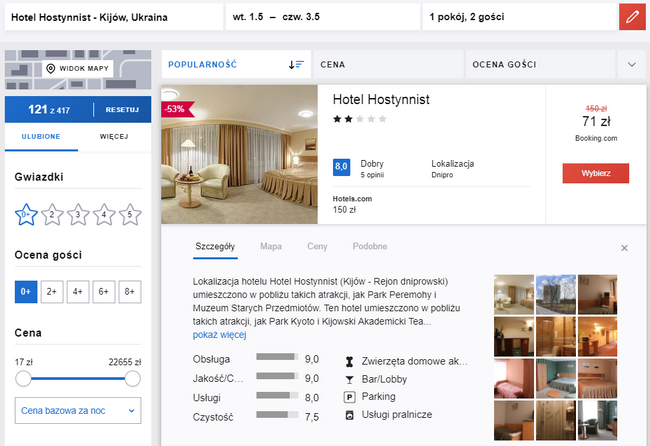Click the Obsługa 9,0 rating row
The width and height of the screenshot is (650, 446).
point(256,359)
